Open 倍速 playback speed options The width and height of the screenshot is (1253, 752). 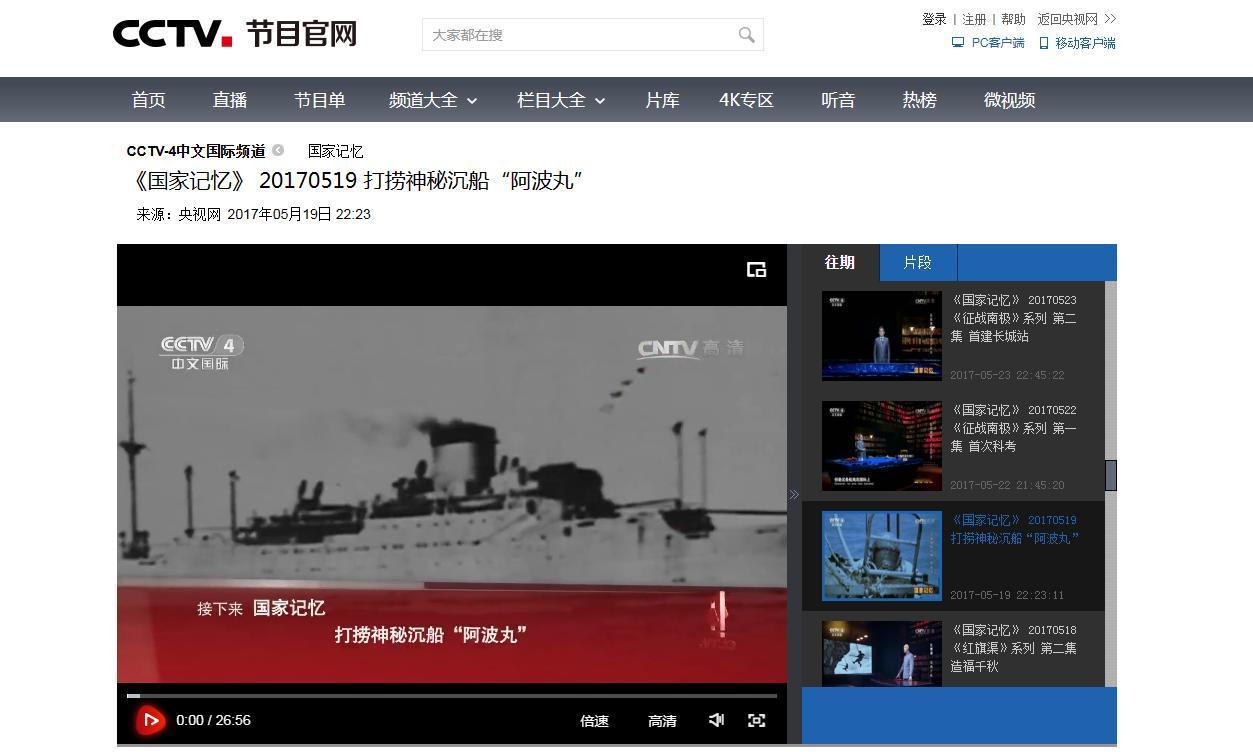point(594,721)
